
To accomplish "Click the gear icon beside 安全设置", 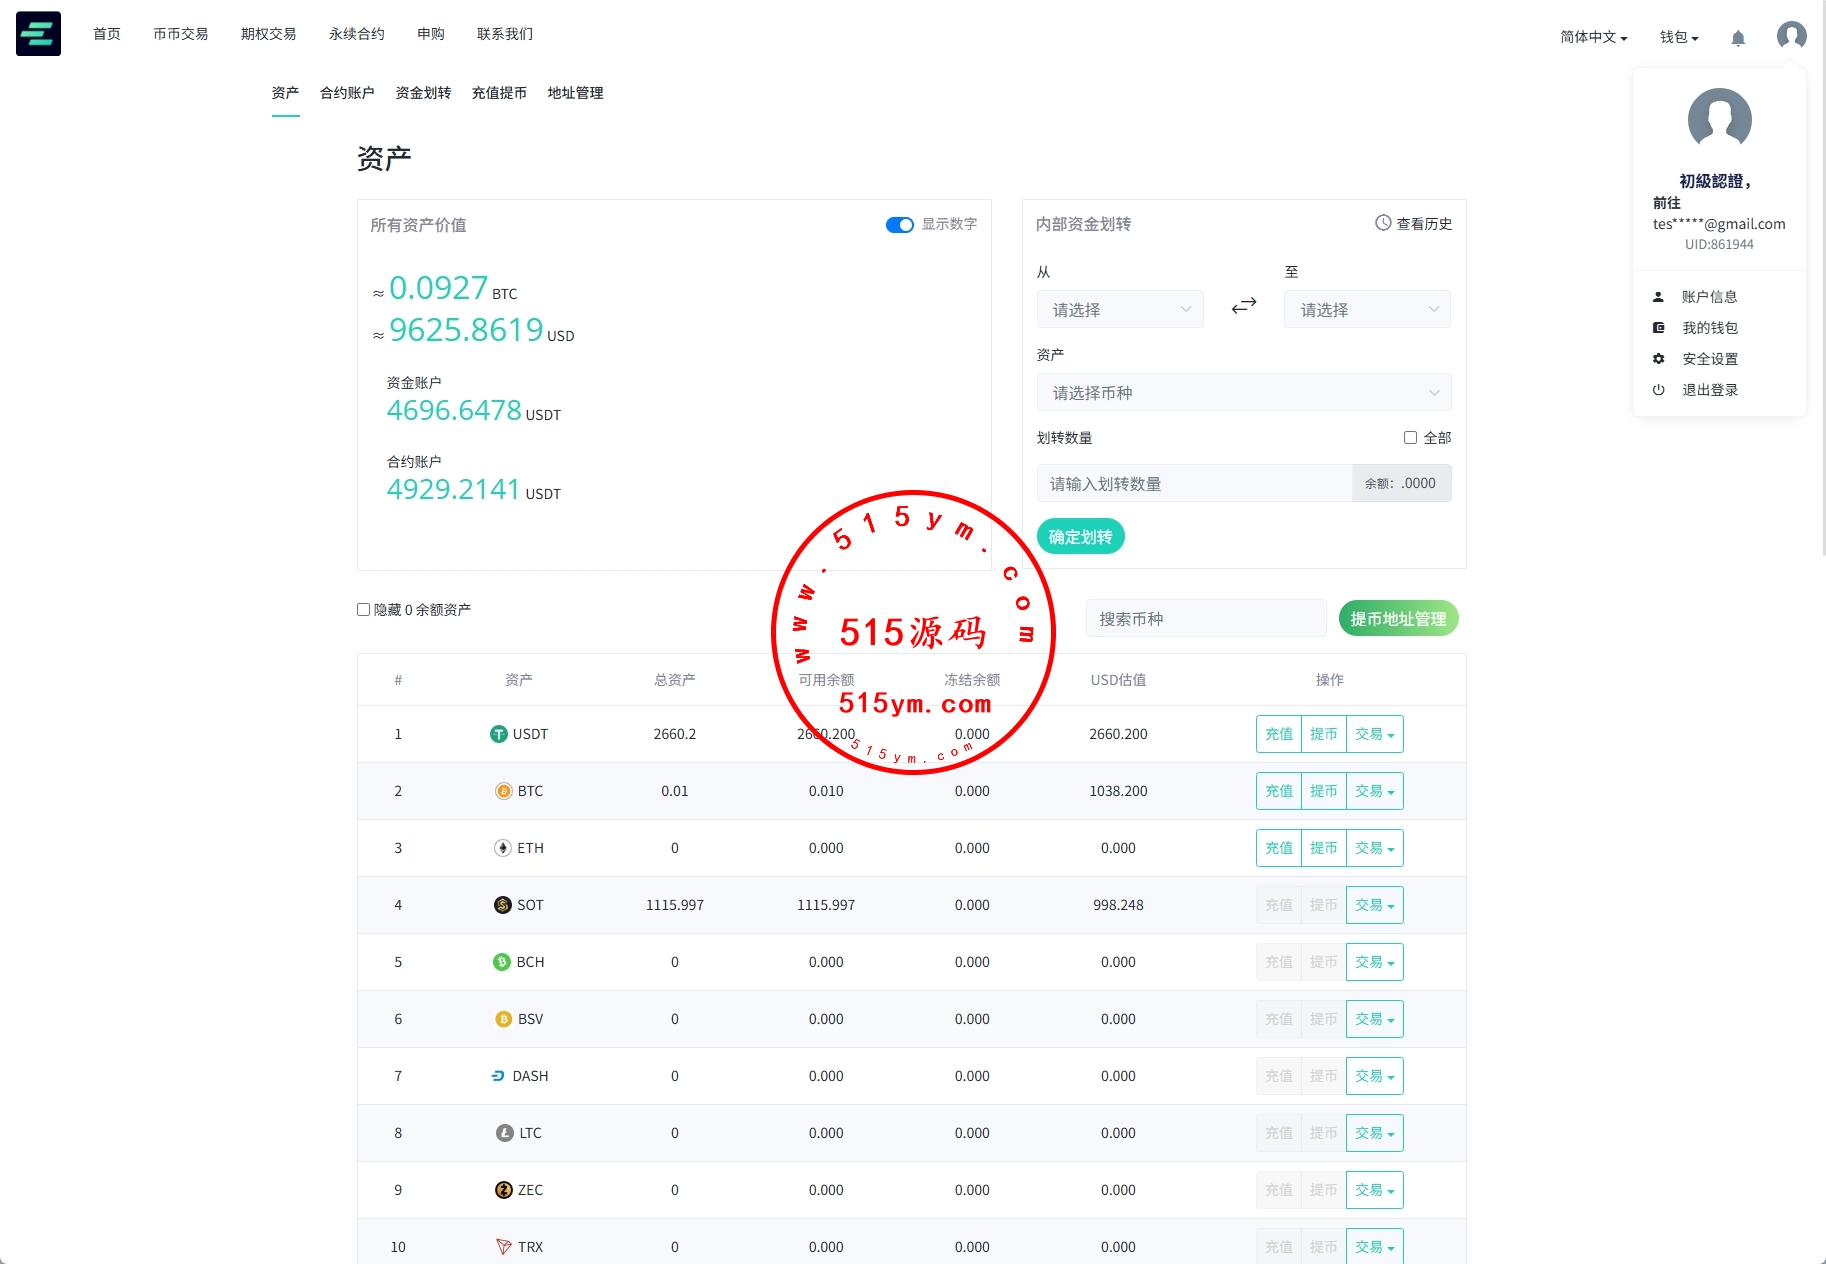I will (x=1658, y=359).
